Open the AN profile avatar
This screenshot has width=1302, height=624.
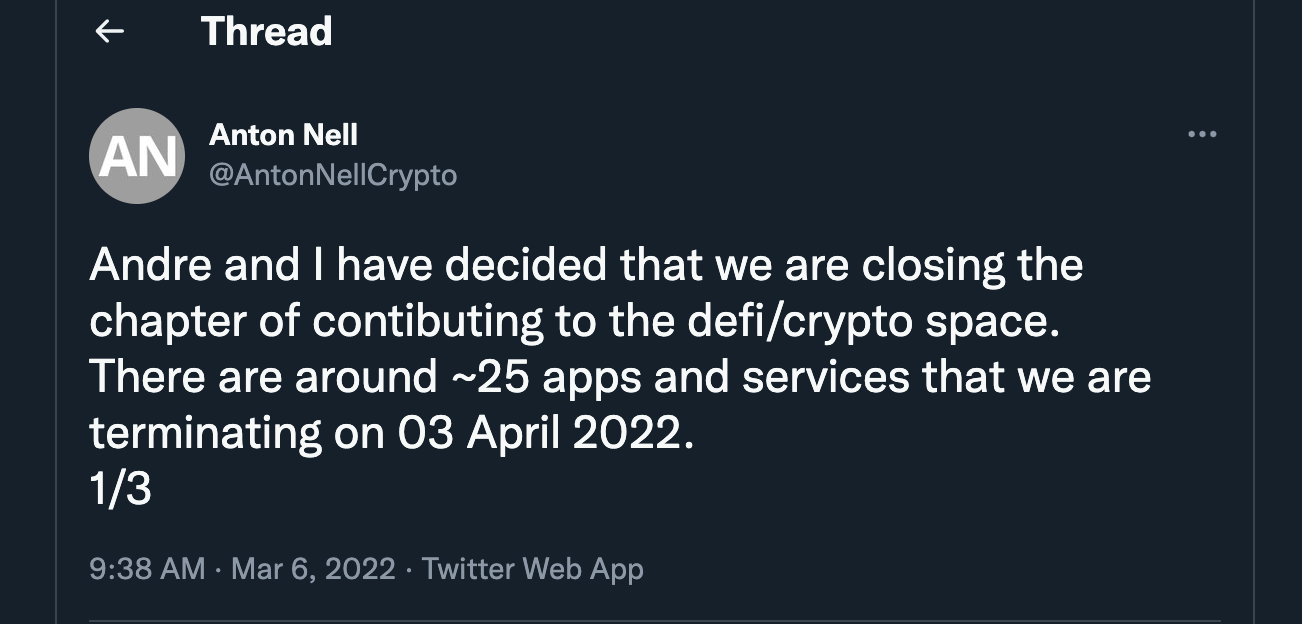click(x=137, y=156)
